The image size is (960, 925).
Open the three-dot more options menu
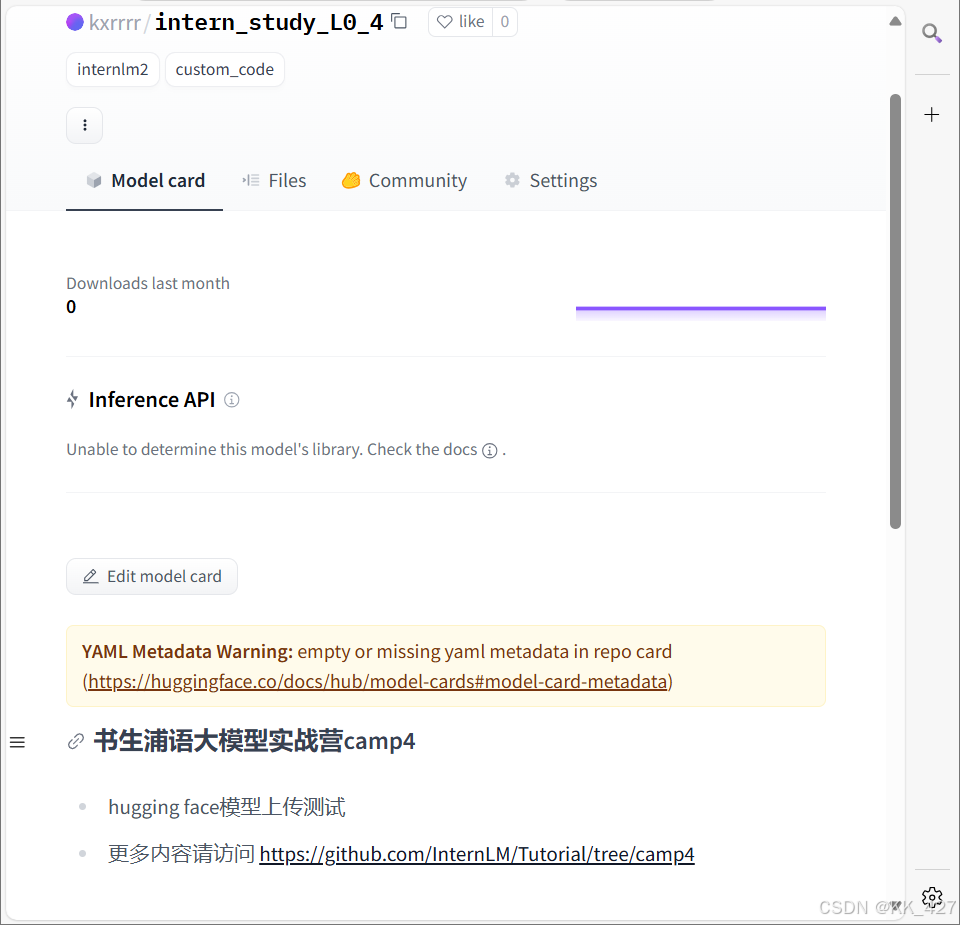84,125
